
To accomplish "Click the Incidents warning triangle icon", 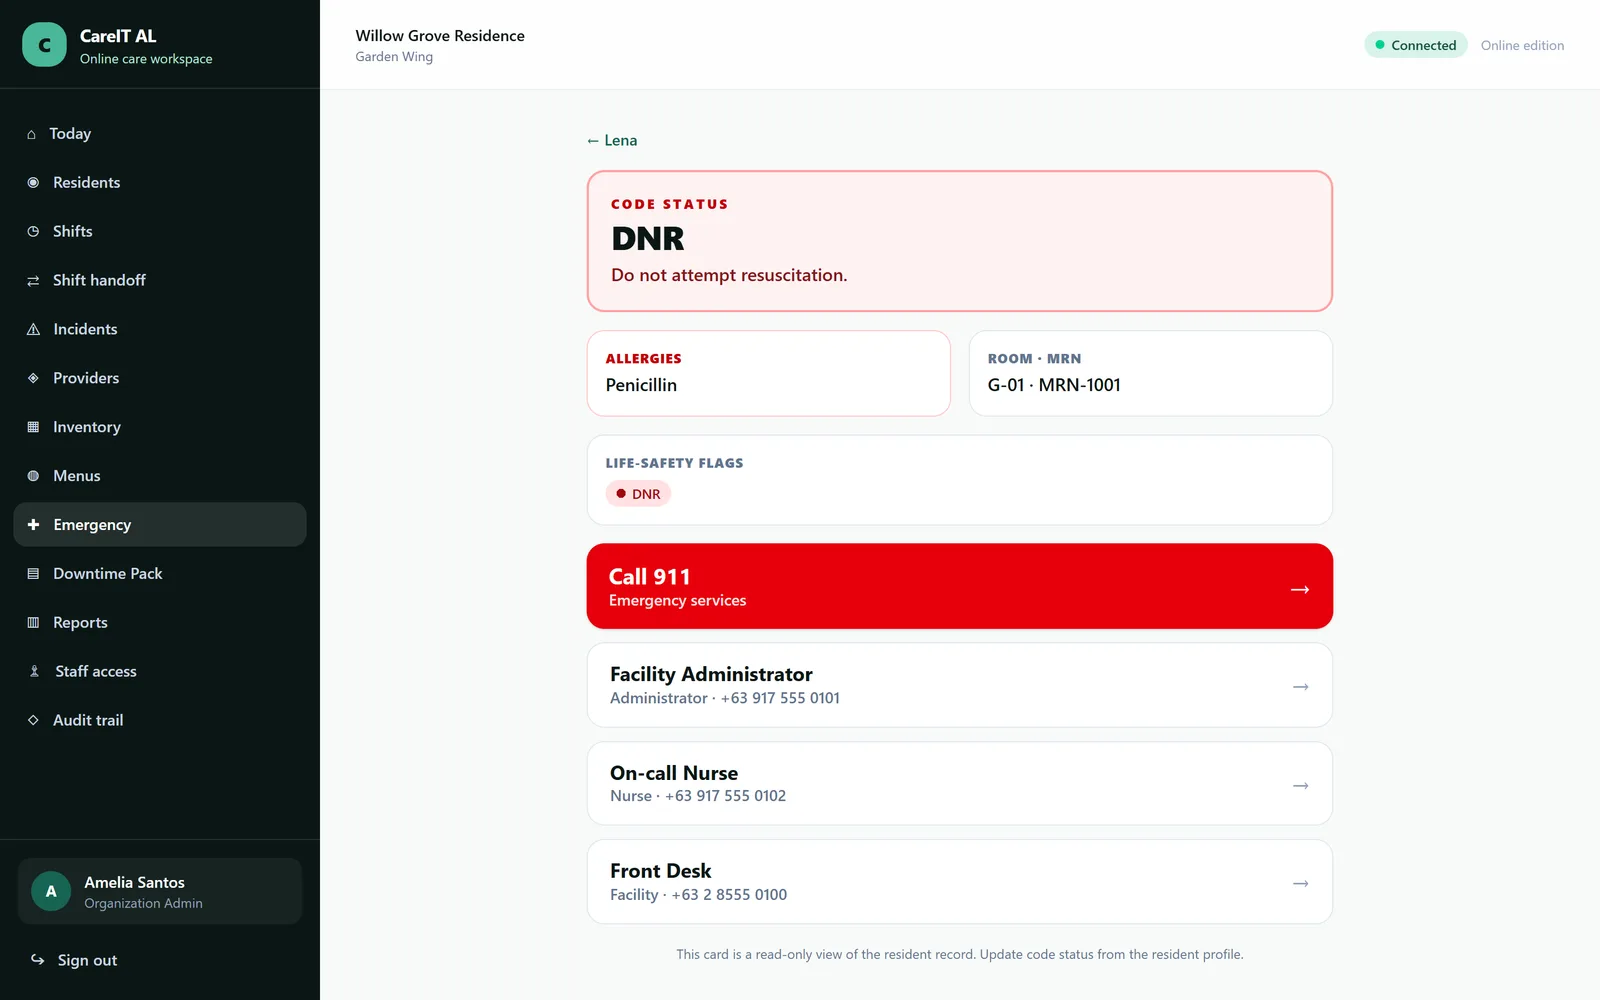I will coord(33,330).
